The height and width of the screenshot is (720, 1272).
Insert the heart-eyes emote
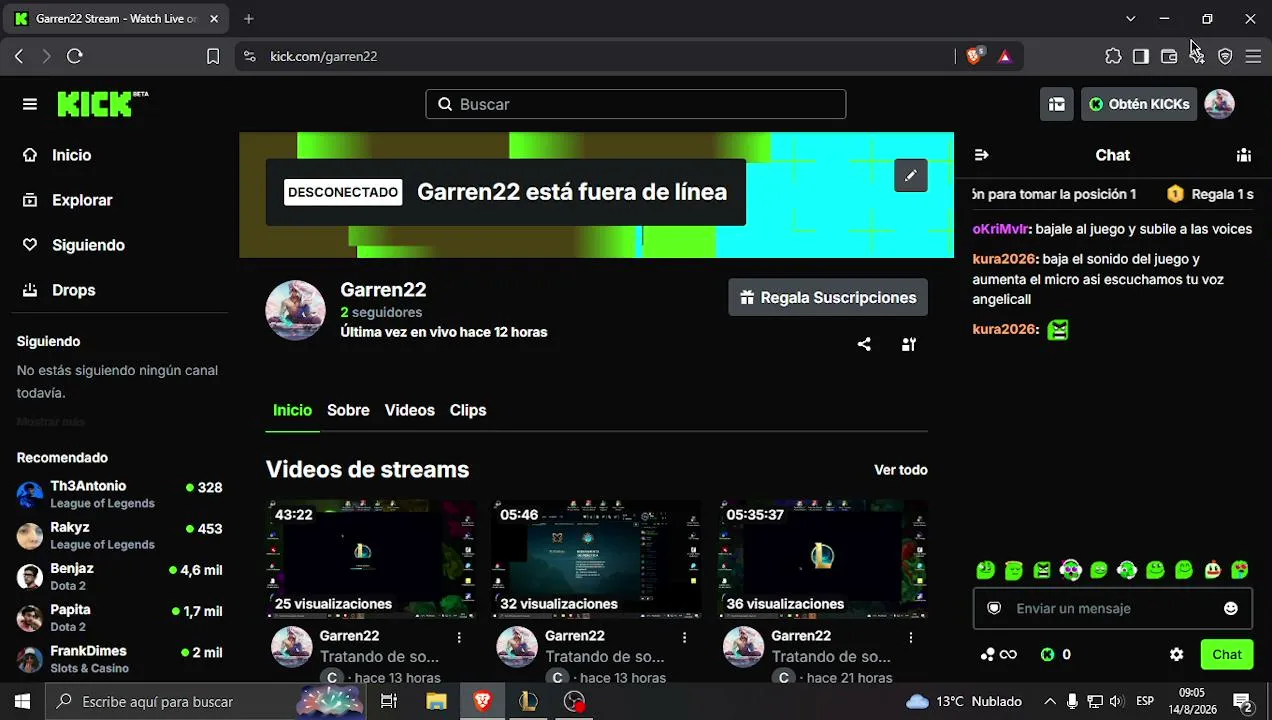pos(1240,570)
